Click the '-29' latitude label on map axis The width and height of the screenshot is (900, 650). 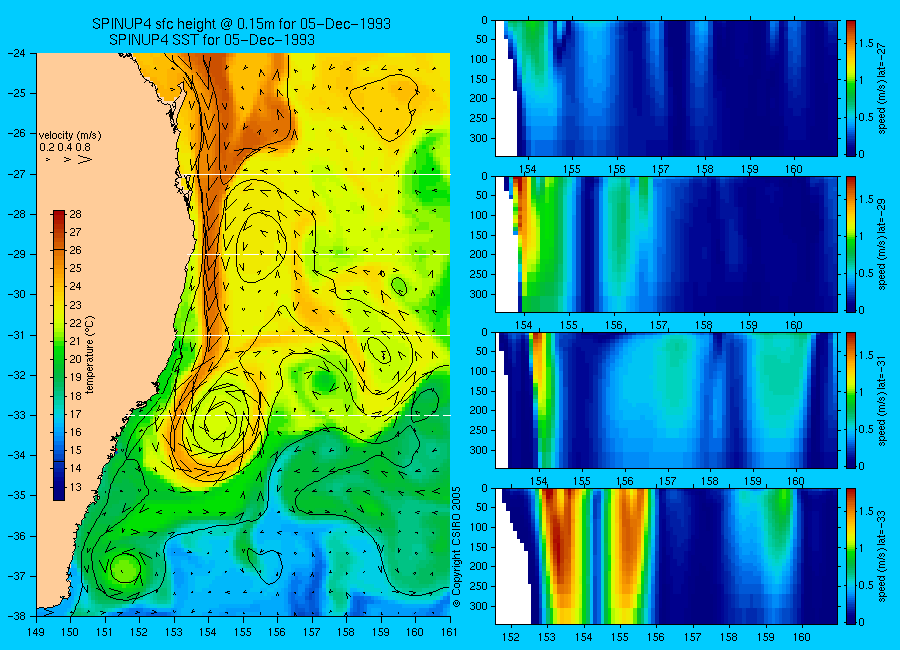pos(16,254)
